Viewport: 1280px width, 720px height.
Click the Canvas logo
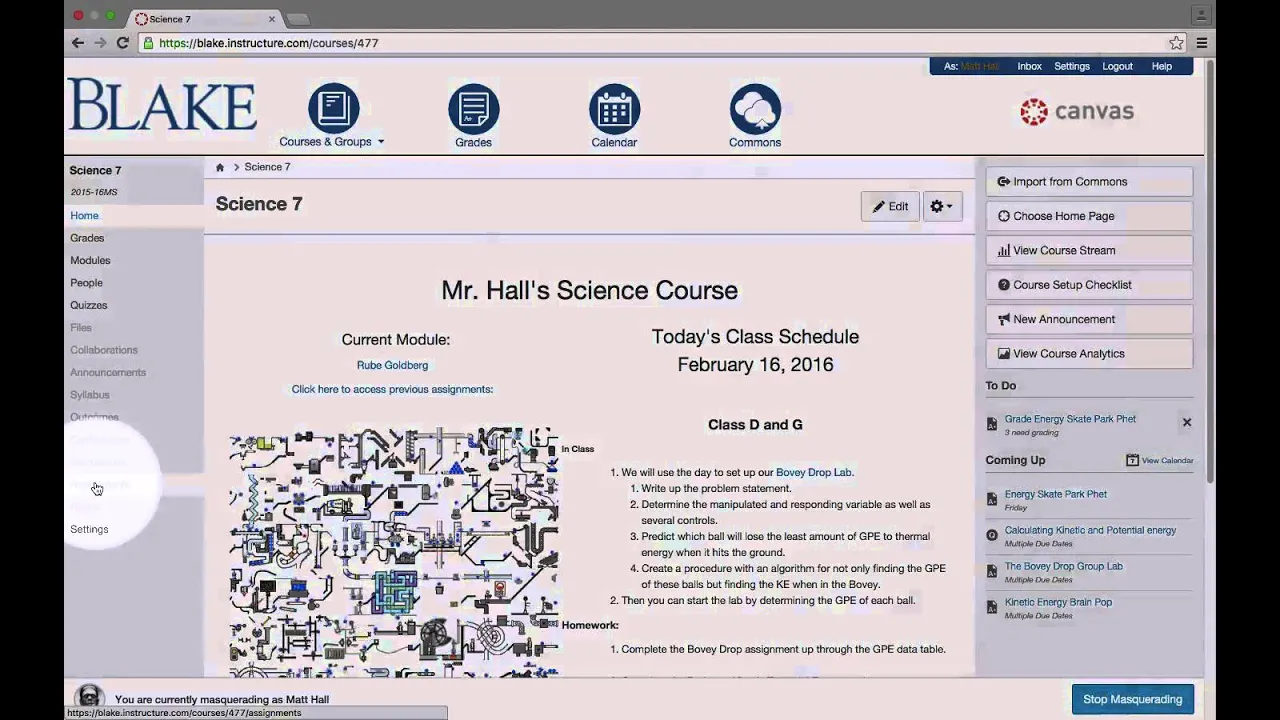click(1077, 111)
